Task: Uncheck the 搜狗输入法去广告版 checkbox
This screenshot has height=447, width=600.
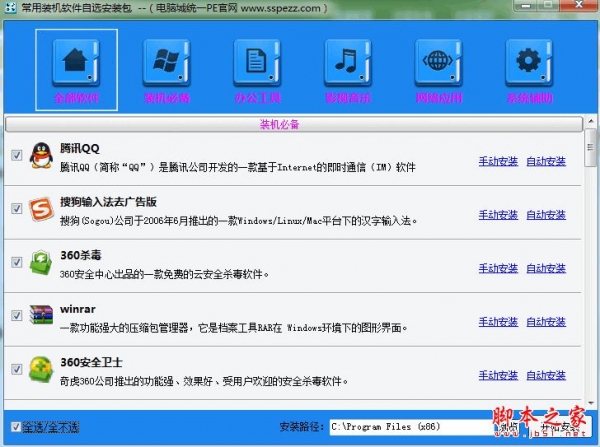Action: (16, 209)
